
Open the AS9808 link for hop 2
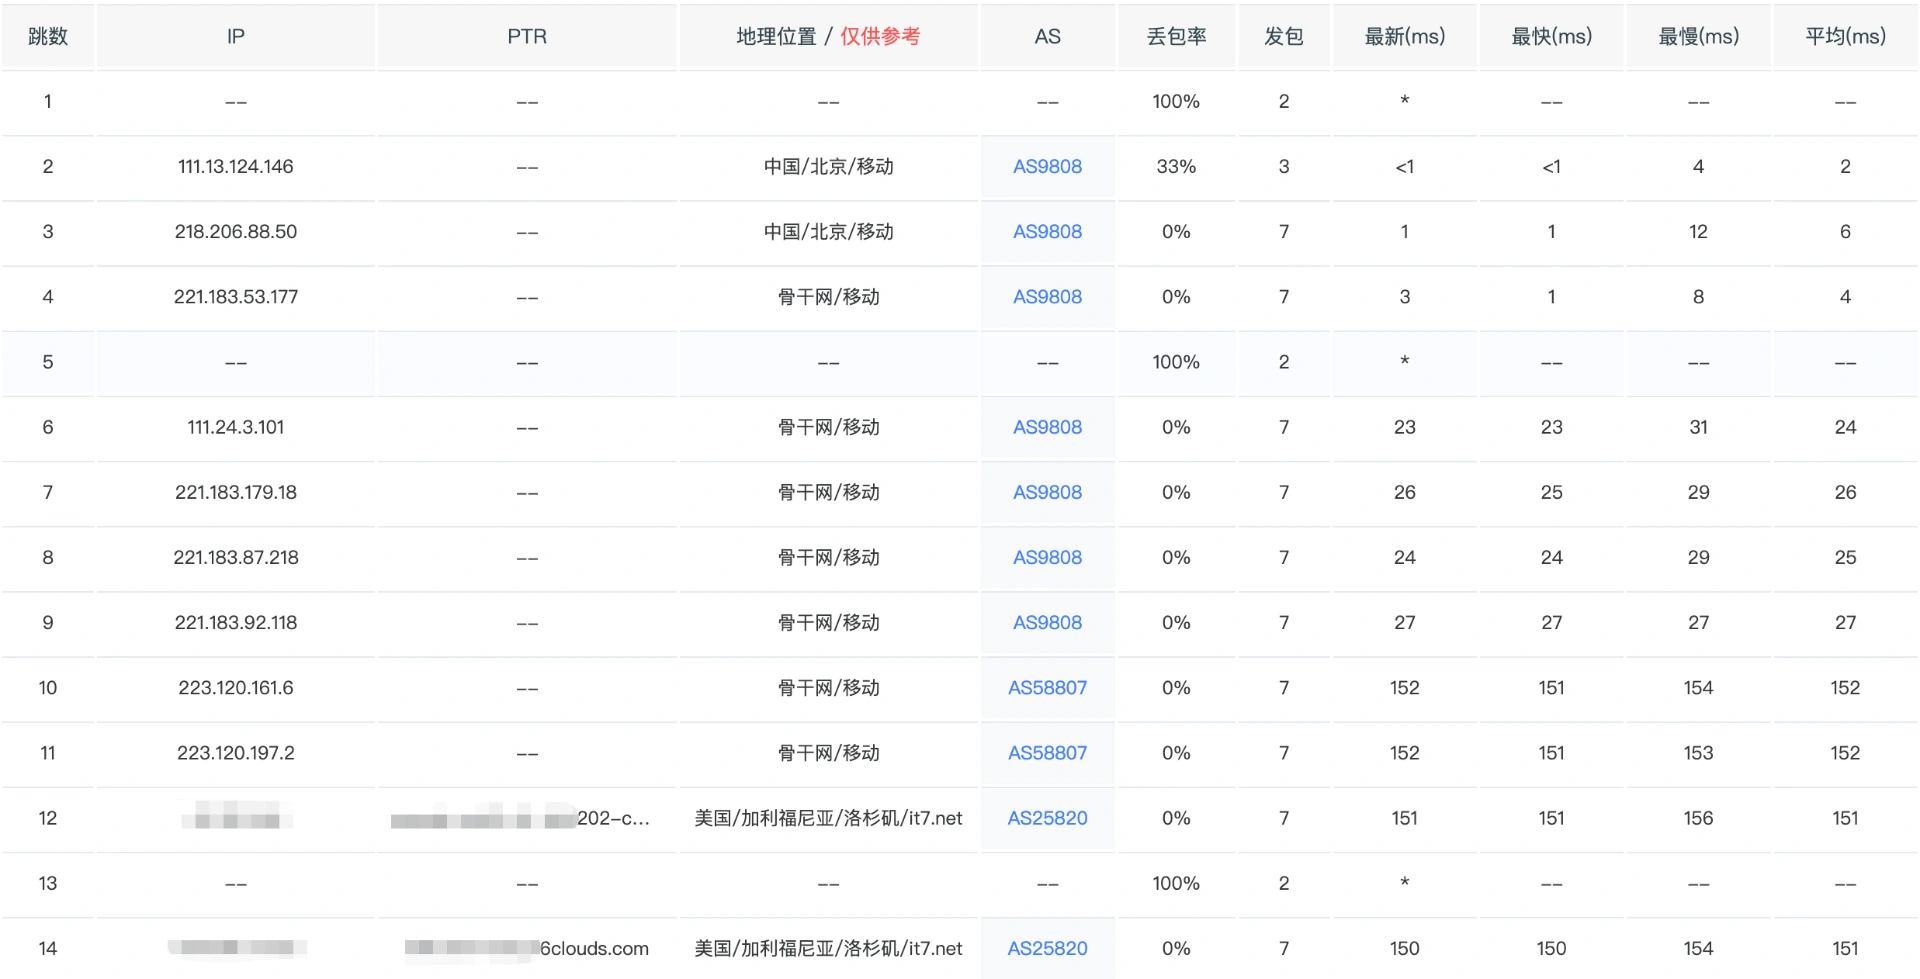point(1047,167)
